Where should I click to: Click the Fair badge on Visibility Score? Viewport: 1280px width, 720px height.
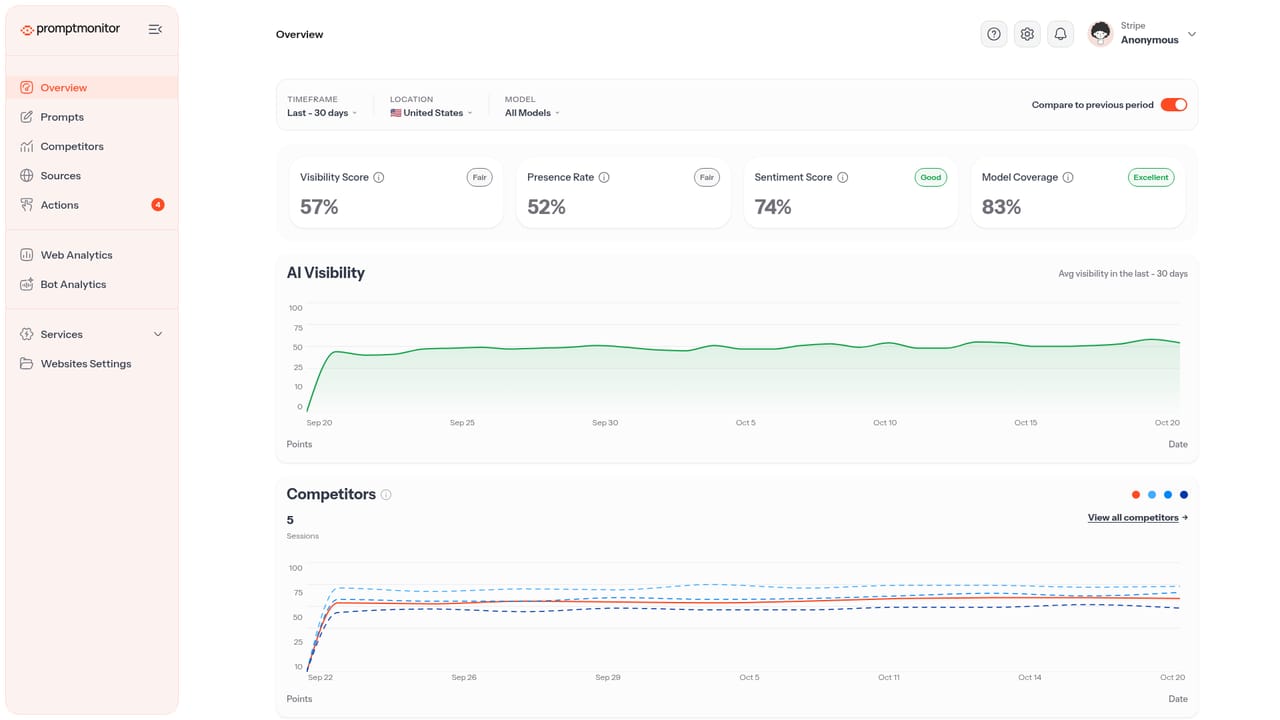coord(480,177)
